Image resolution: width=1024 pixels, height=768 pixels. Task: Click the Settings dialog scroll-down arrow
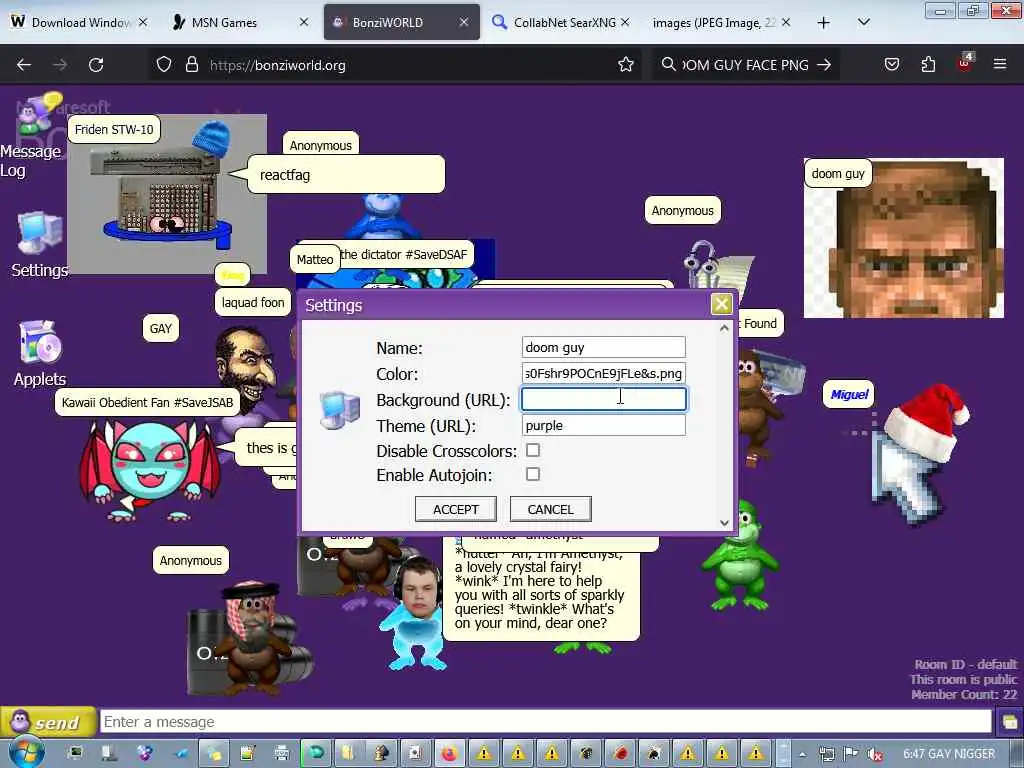tap(724, 522)
